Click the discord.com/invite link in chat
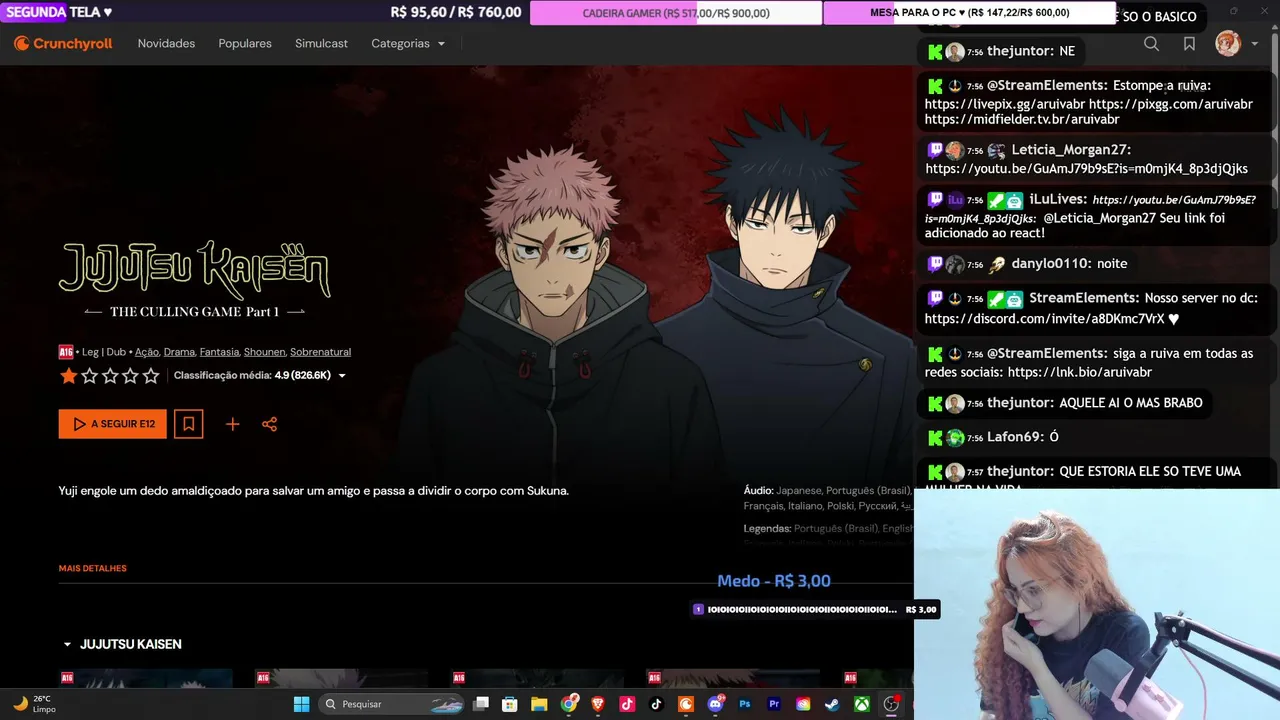The height and width of the screenshot is (720, 1280). pyautogui.click(x=1043, y=319)
